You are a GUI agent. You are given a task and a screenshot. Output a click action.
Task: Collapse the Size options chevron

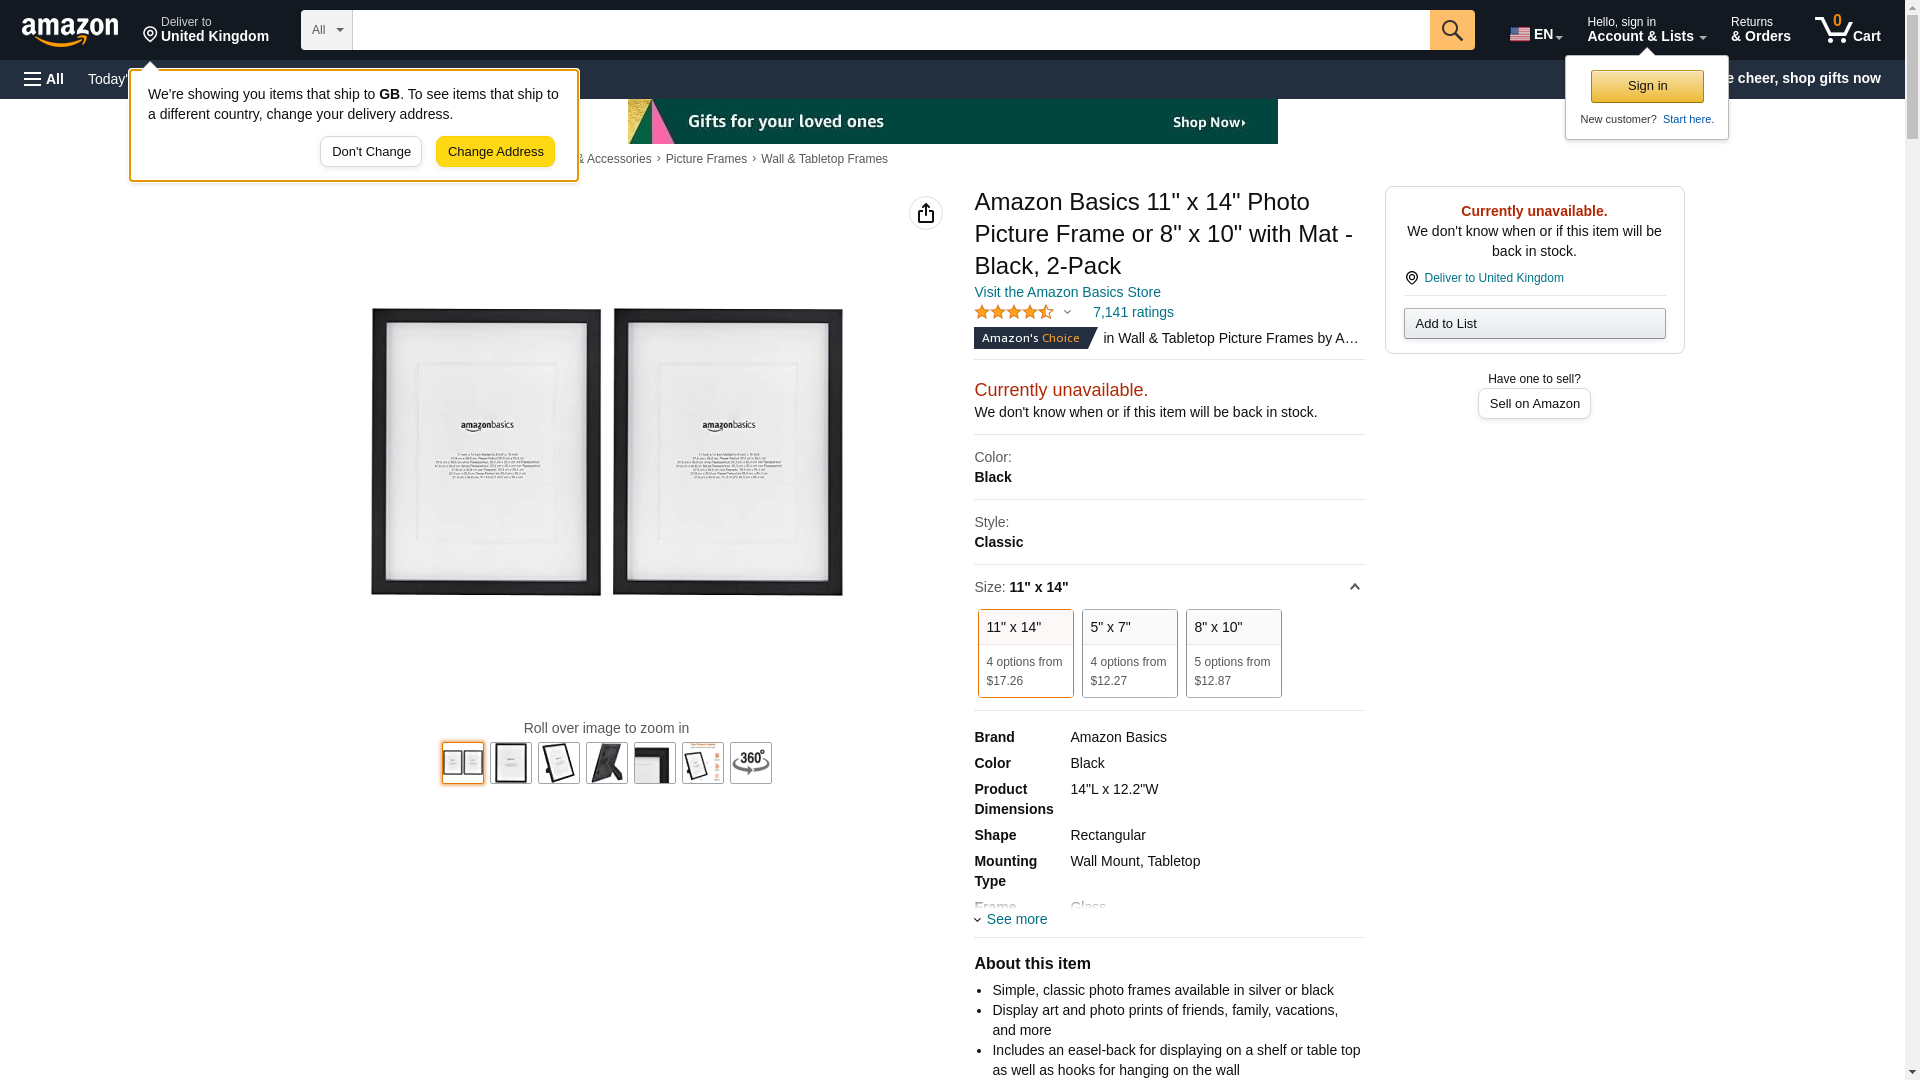coord(1355,587)
